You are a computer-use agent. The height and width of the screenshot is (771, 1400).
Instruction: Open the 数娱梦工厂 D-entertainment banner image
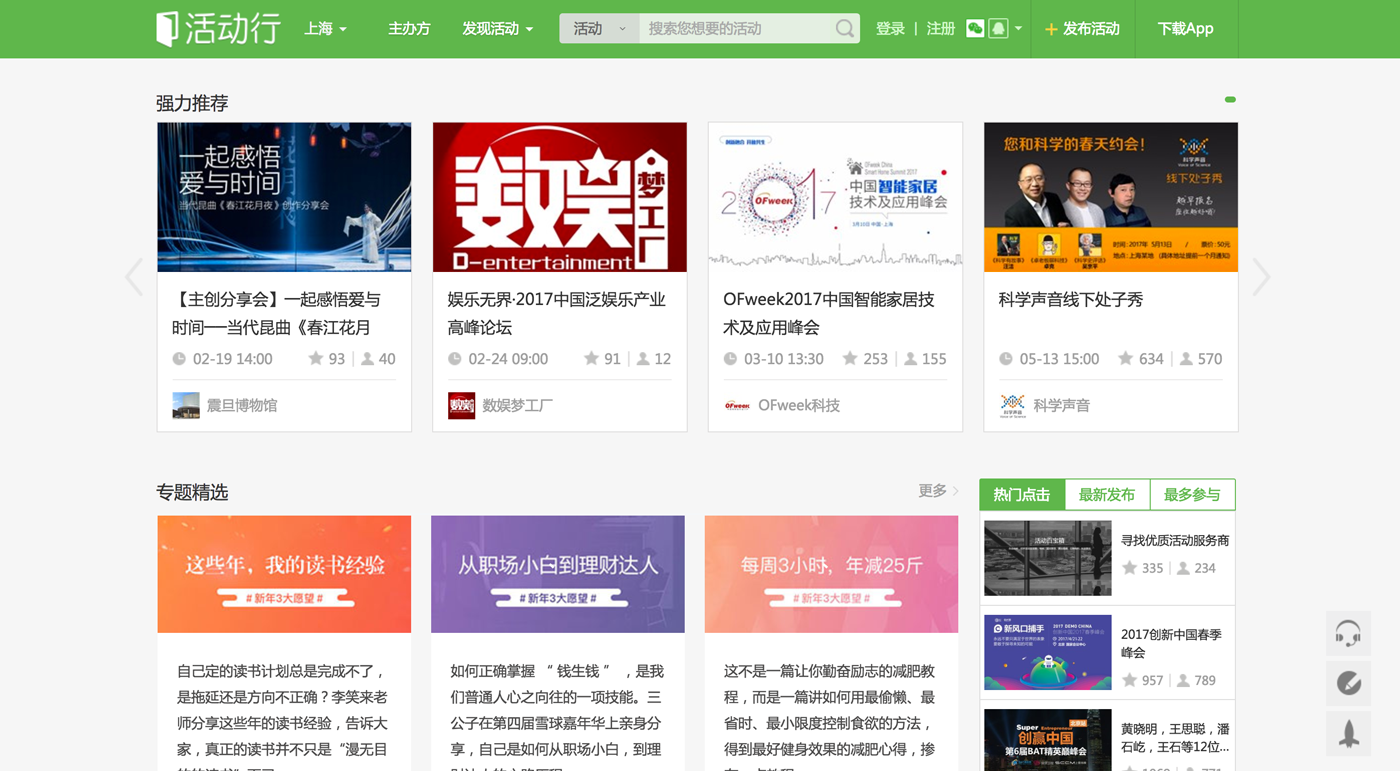pyautogui.click(x=560, y=197)
